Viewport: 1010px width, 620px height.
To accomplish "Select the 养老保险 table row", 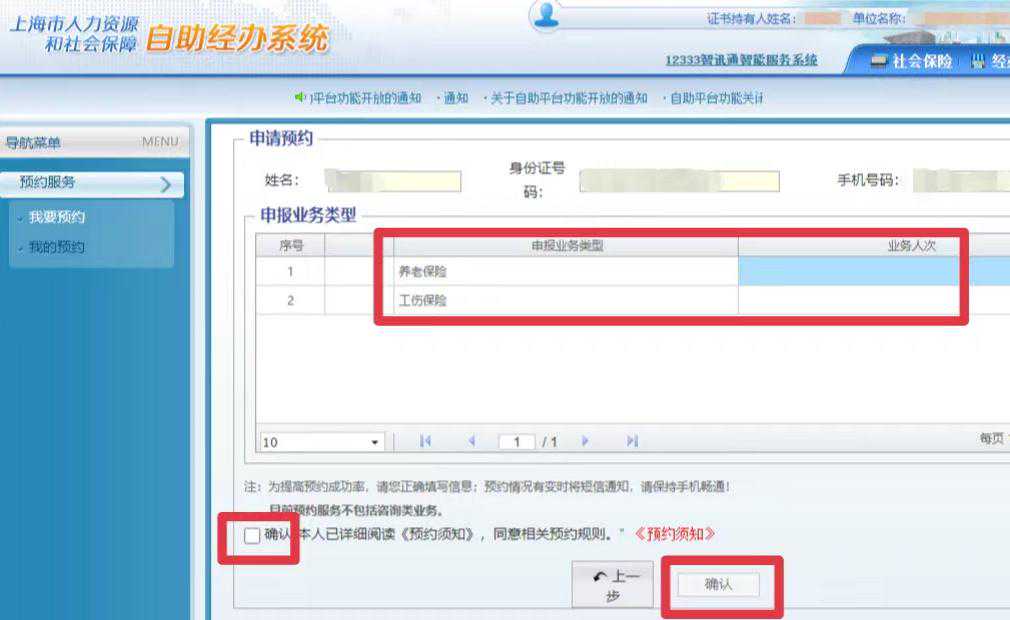I will point(633,271).
